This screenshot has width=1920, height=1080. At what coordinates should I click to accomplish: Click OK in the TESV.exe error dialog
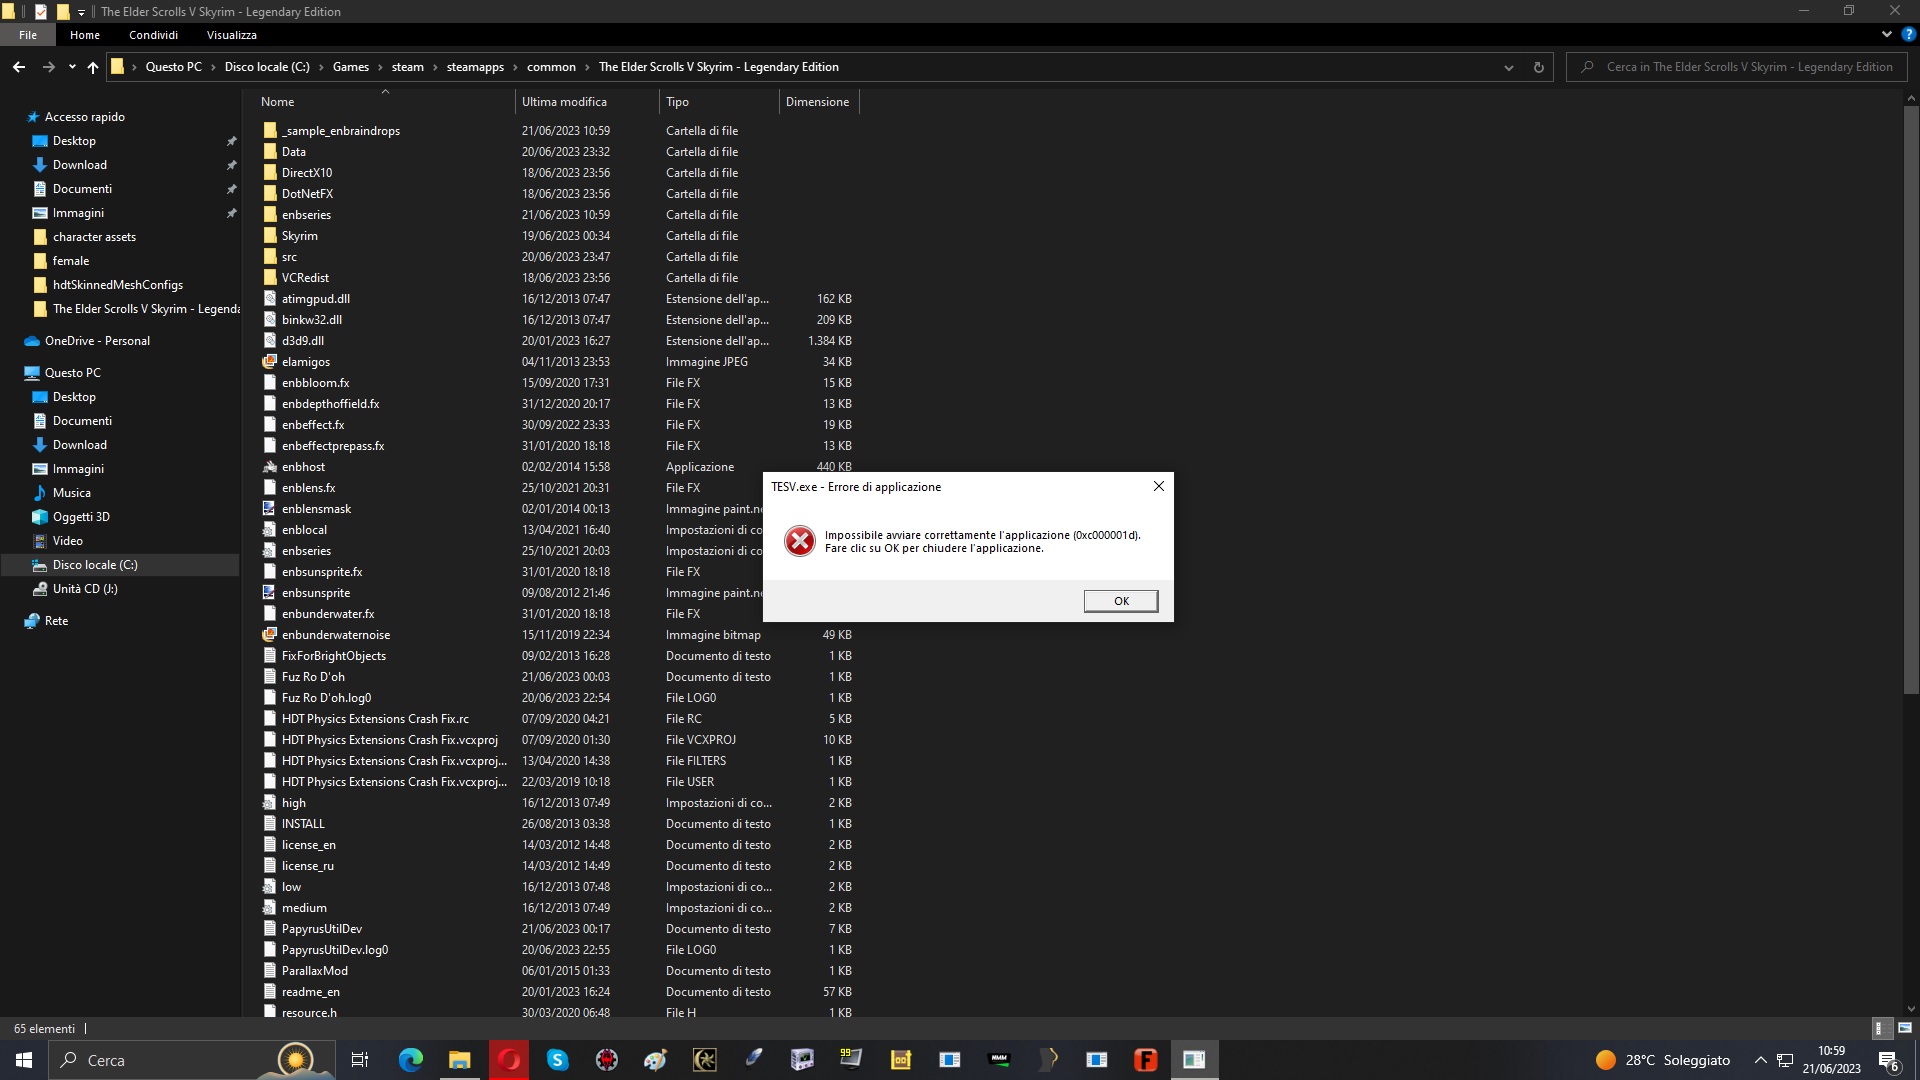tap(1121, 601)
